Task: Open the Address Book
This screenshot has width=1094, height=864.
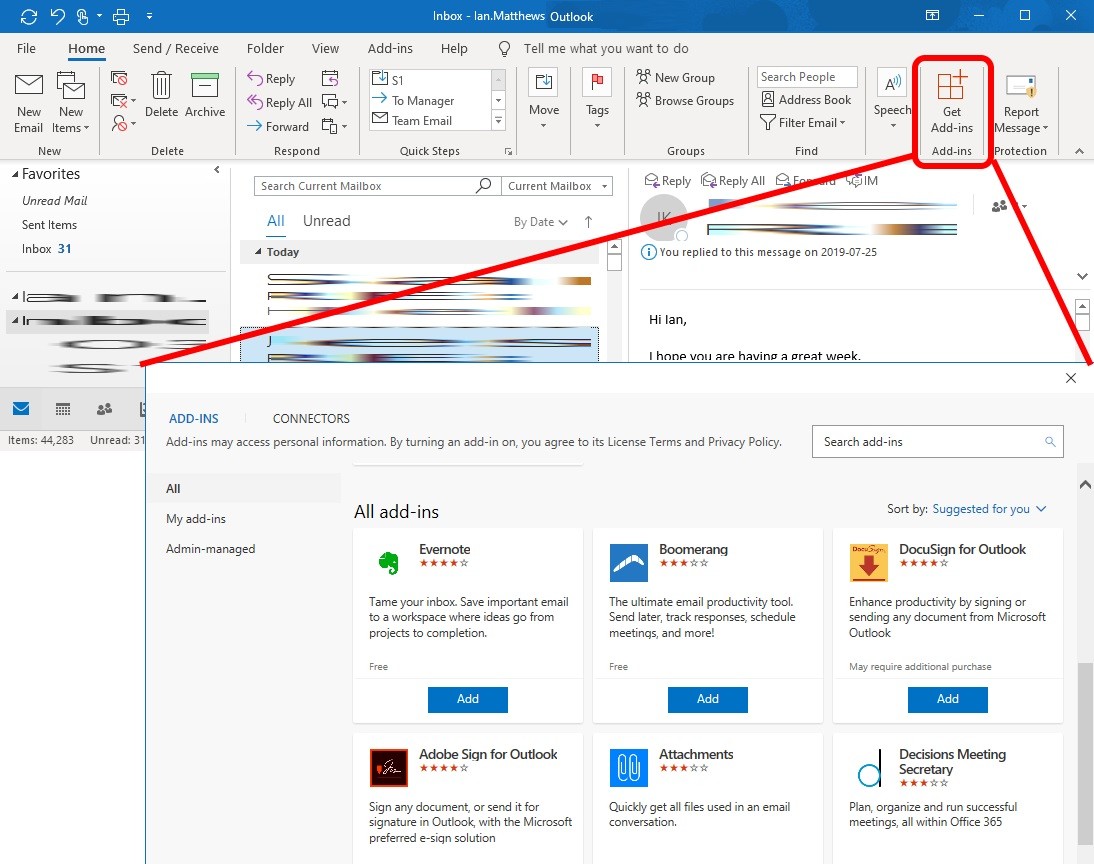Action: point(806,100)
